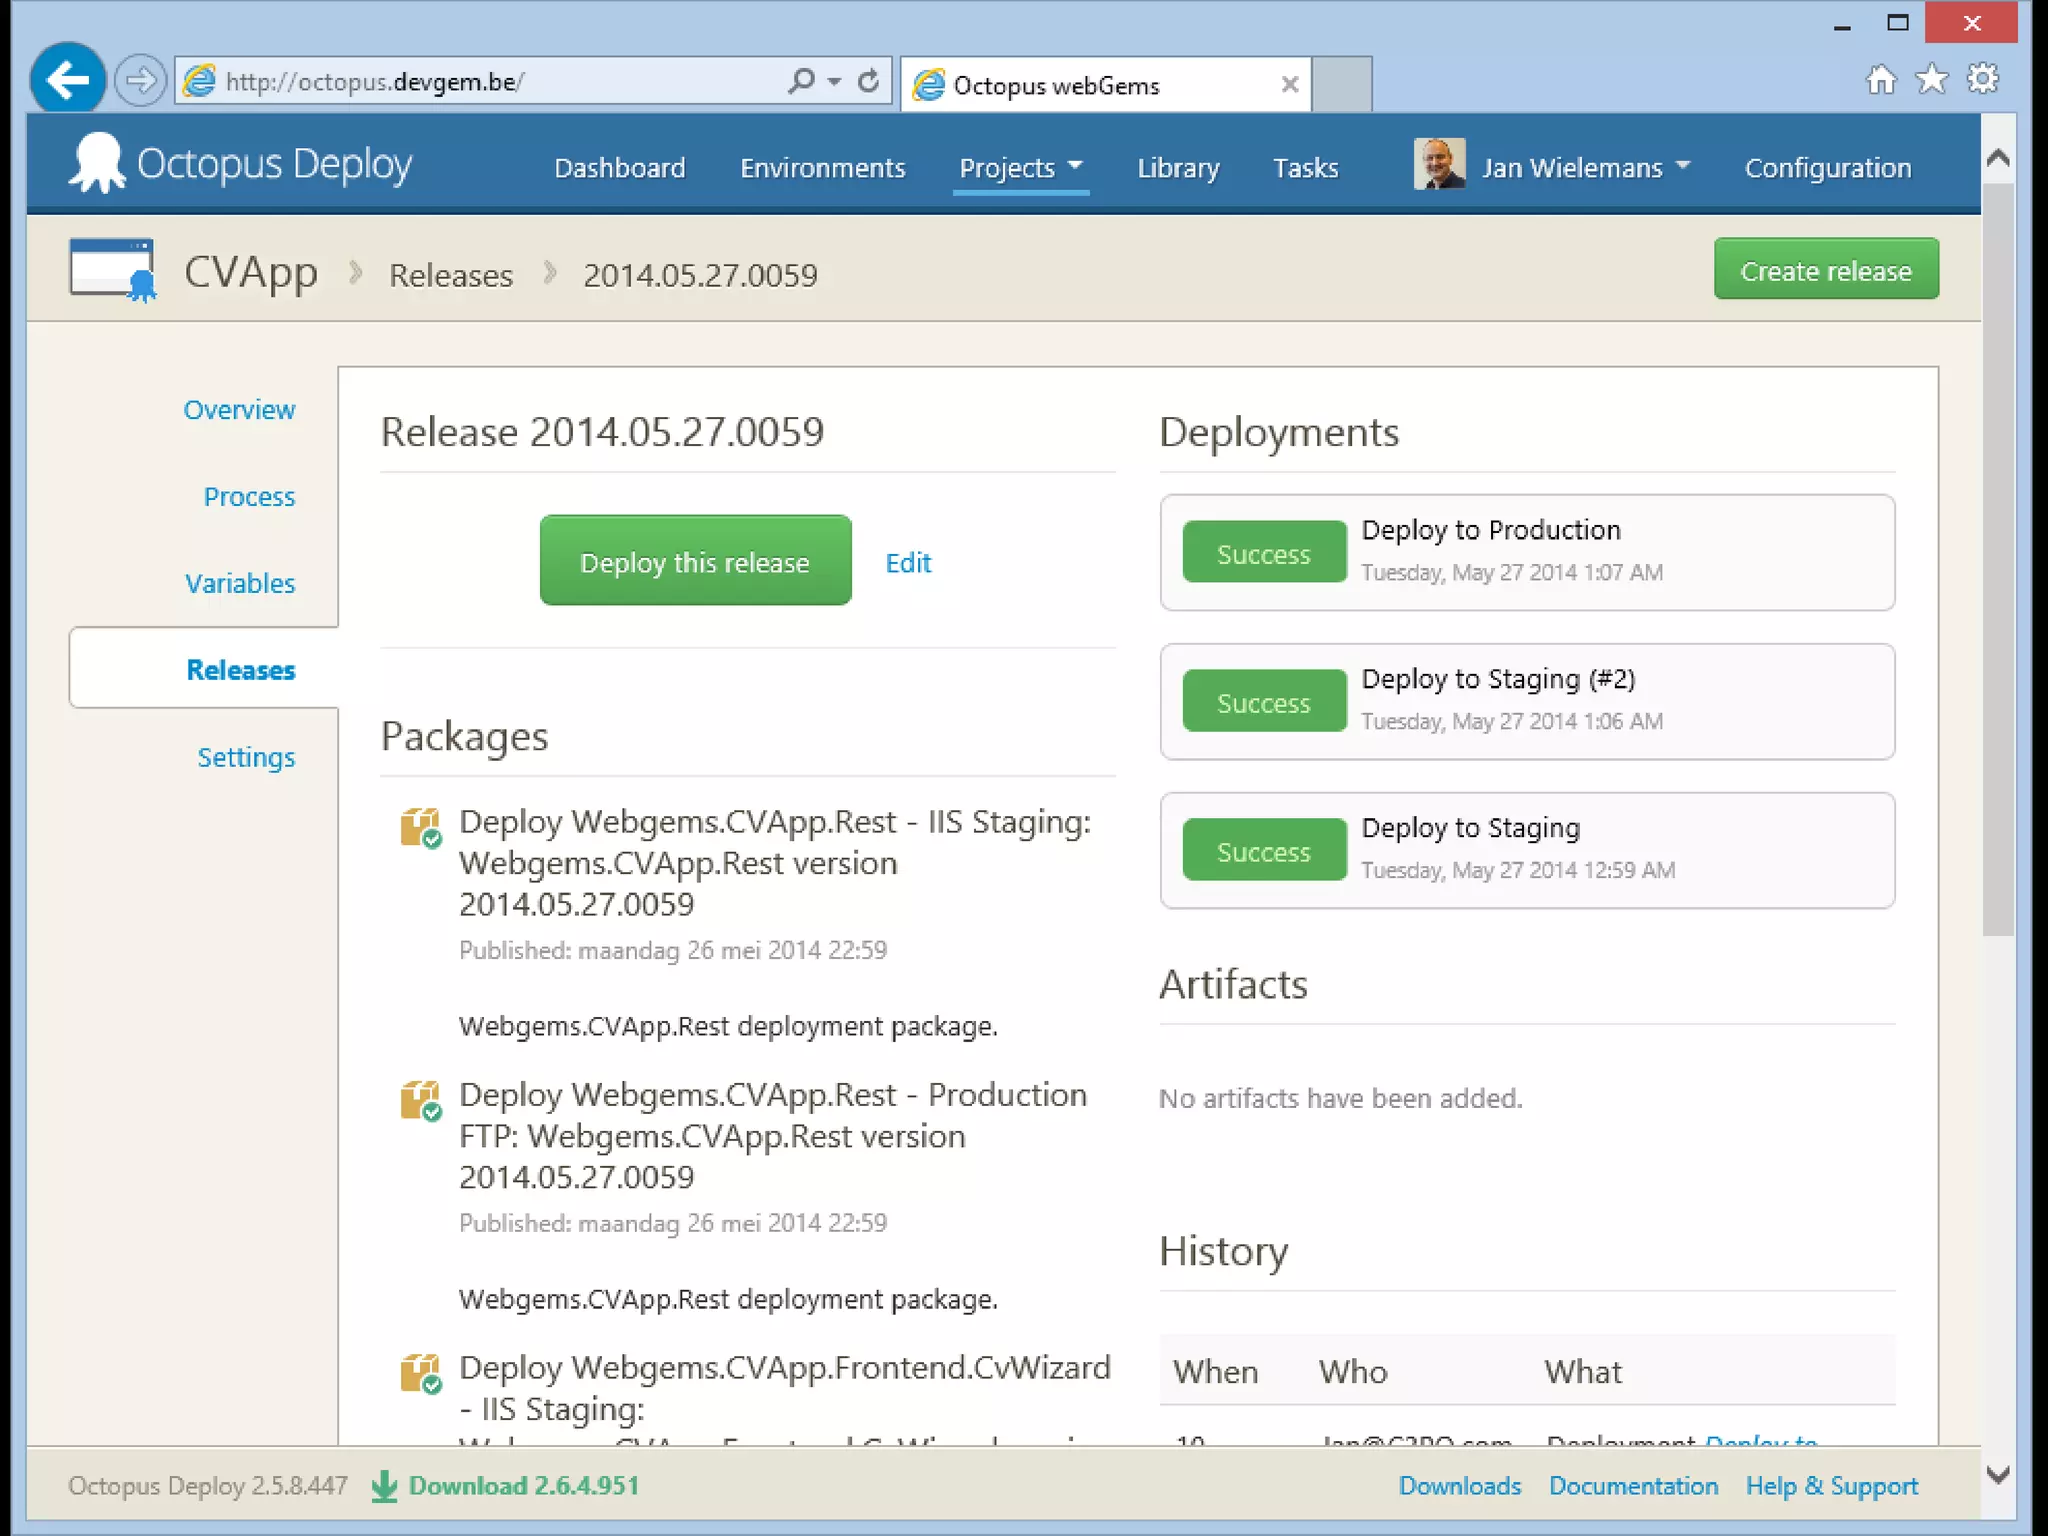Image resolution: width=2048 pixels, height=1536 pixels.
Task: Click the Edit release link
Action: (x=908, y=563)
